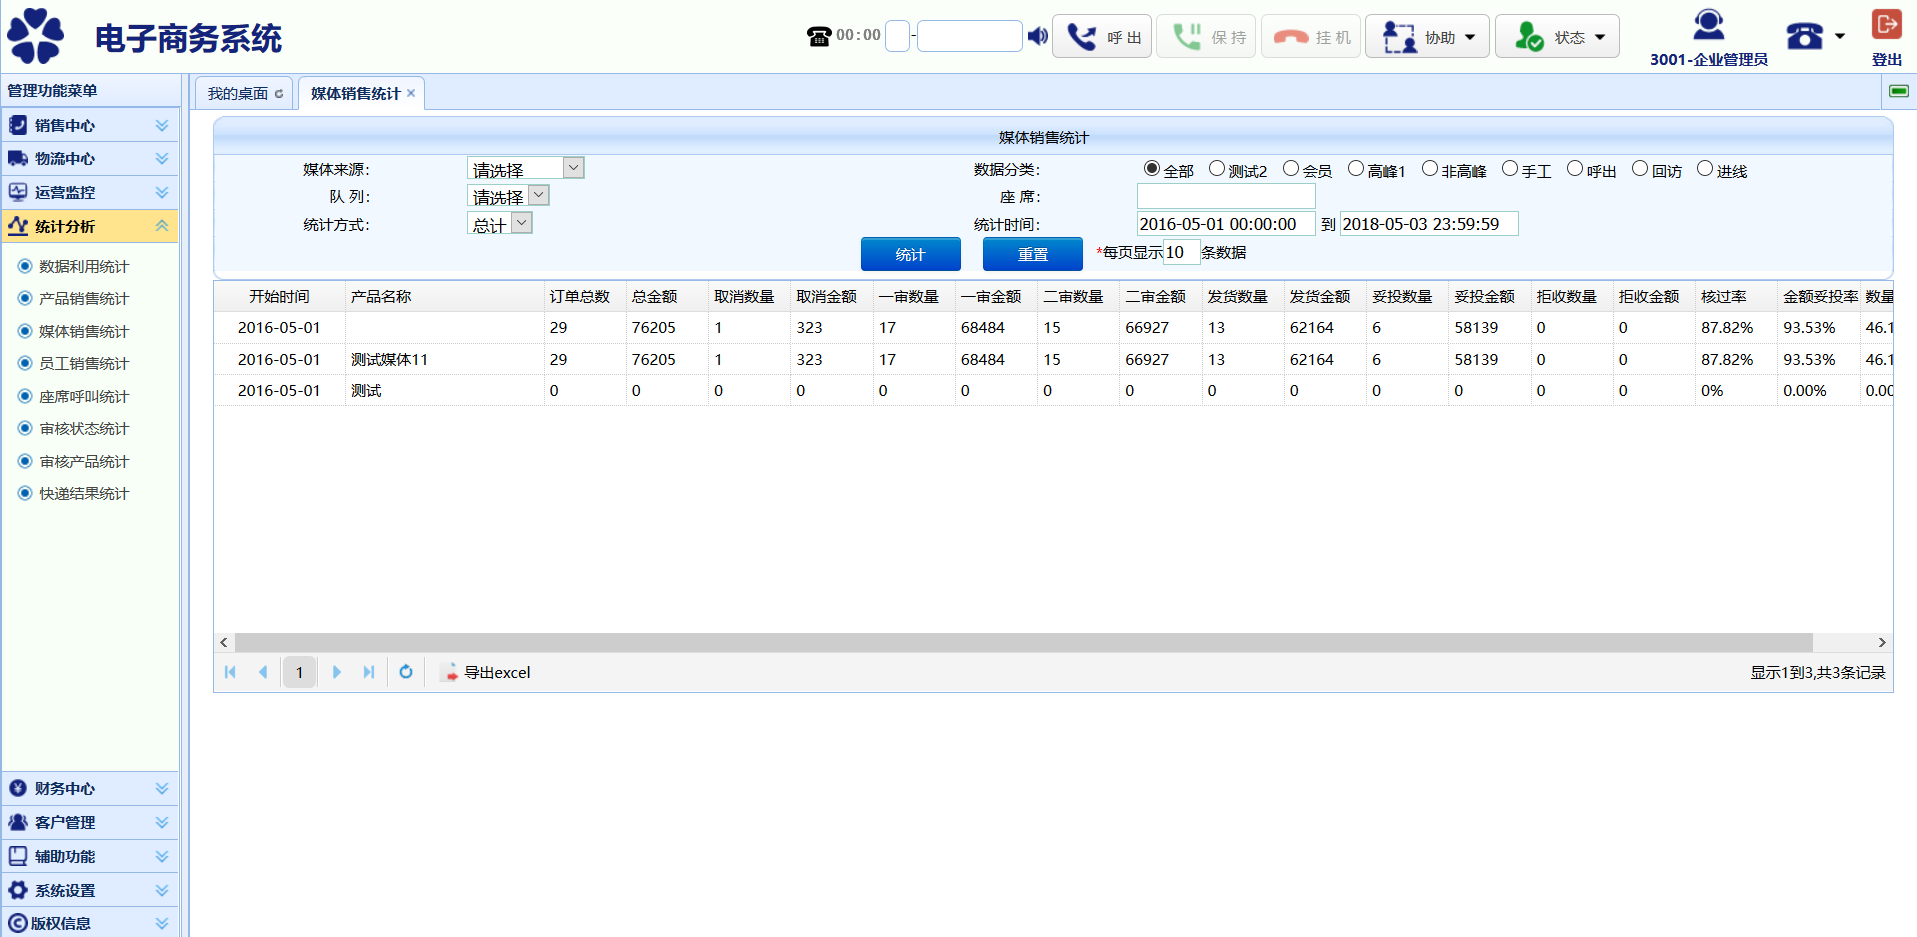Open the 协助 dropdown menu
The image size is (1917, 937).
[1427, 37]
